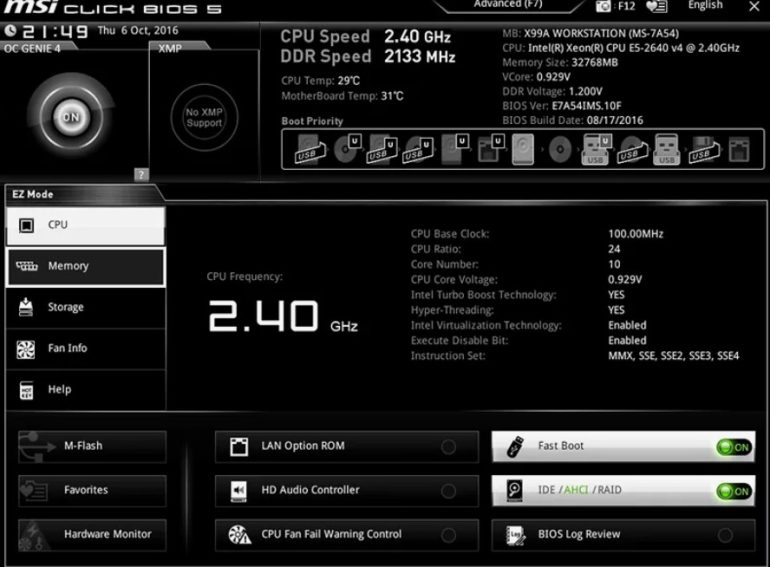
Task: Click the DDR Voltage 1.200V line
Action: (552, 92)
